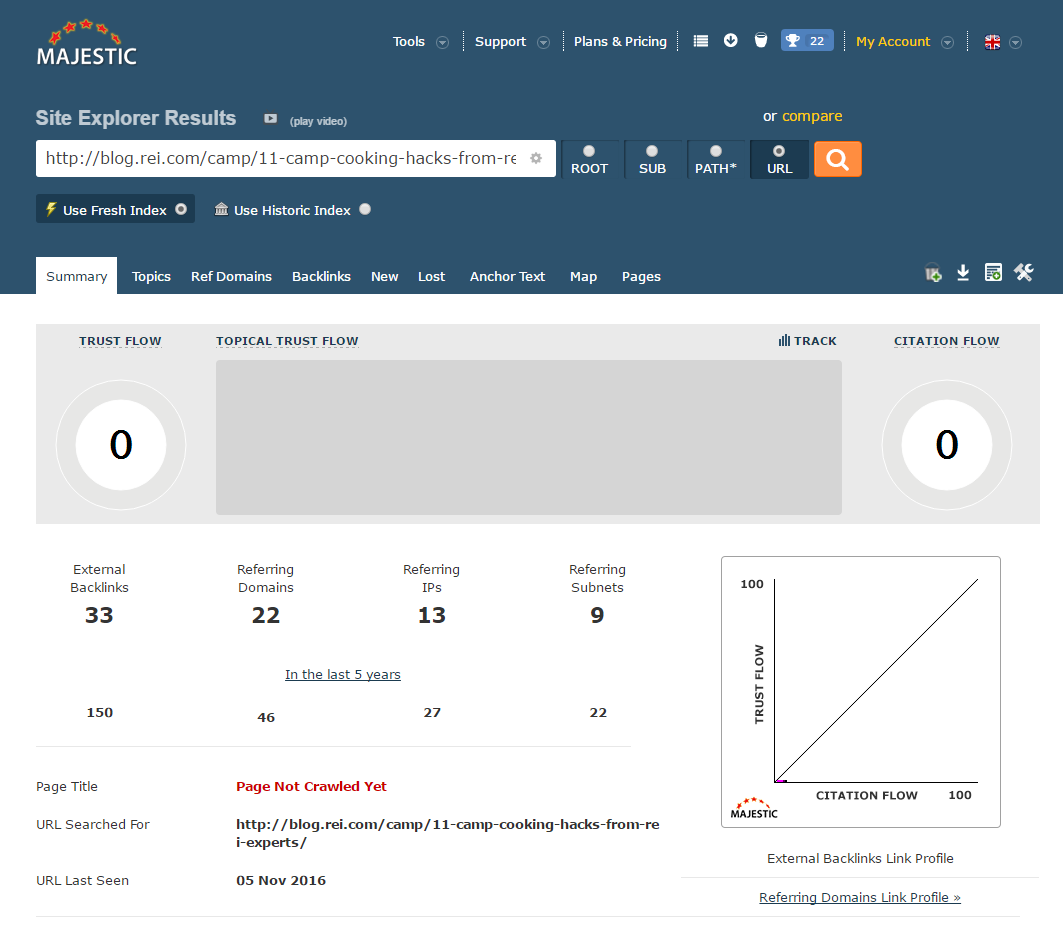
Task: Click the trophy icon showing 22
Action: [x=806, y=41]
